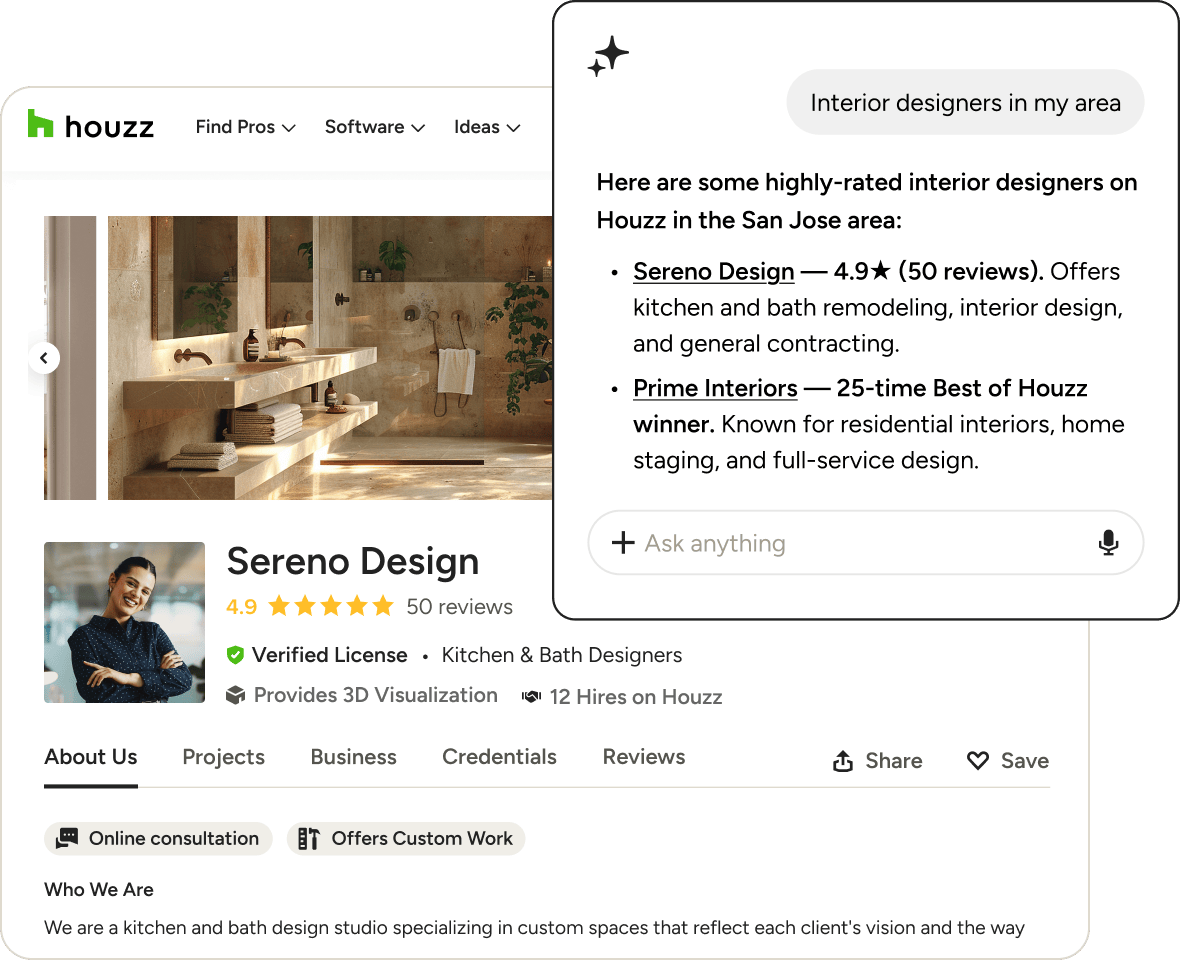The image size is (1180, 960).
Task: Open the Prime Interiors link in chat
Action: coord(715,388)
